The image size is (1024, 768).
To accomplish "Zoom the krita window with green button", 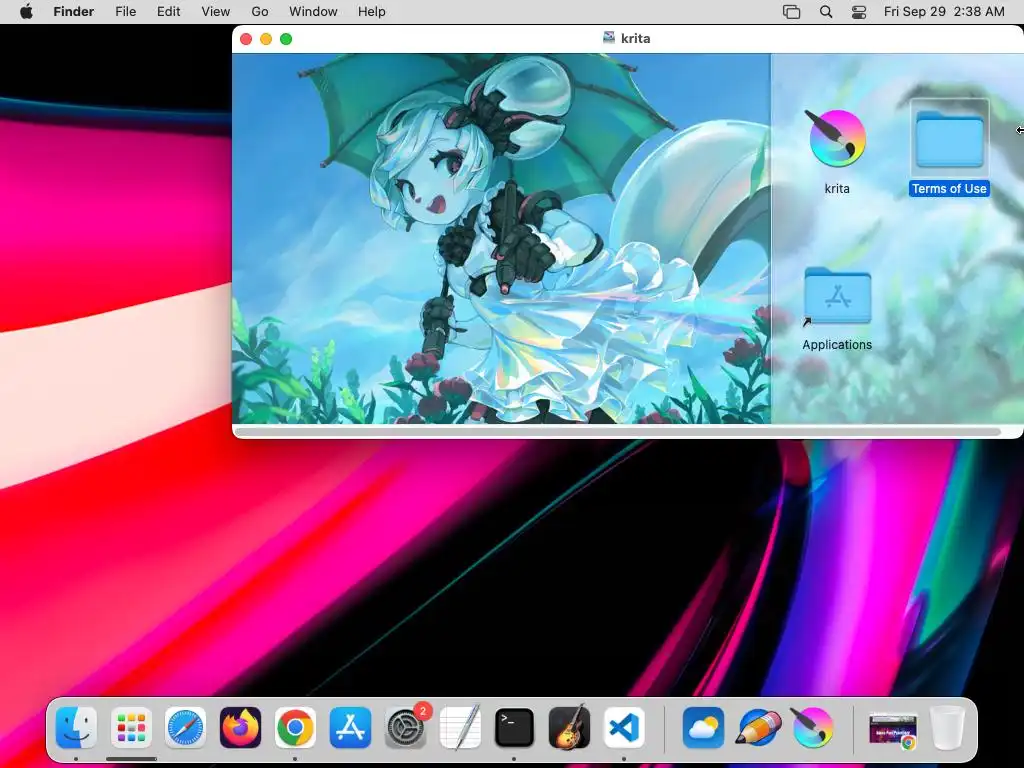I will [286, 39].
